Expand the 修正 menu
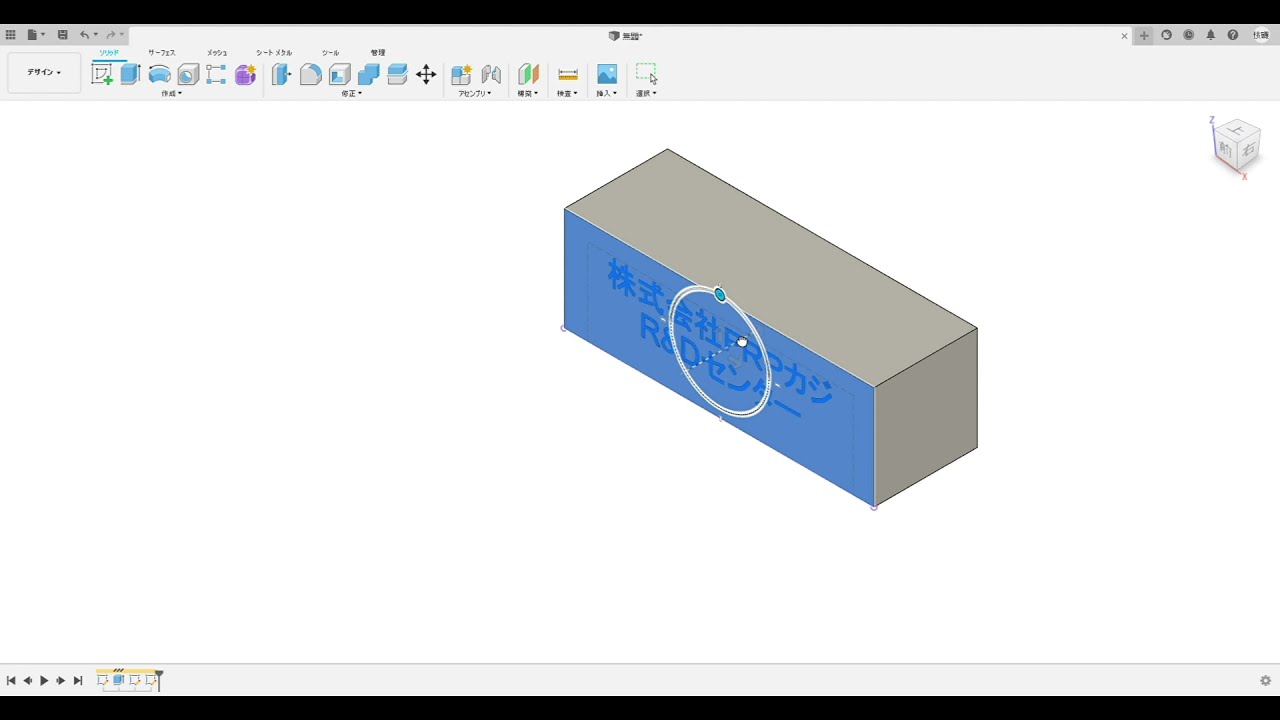Screen dimensions: 1280x720 point(351,93)
